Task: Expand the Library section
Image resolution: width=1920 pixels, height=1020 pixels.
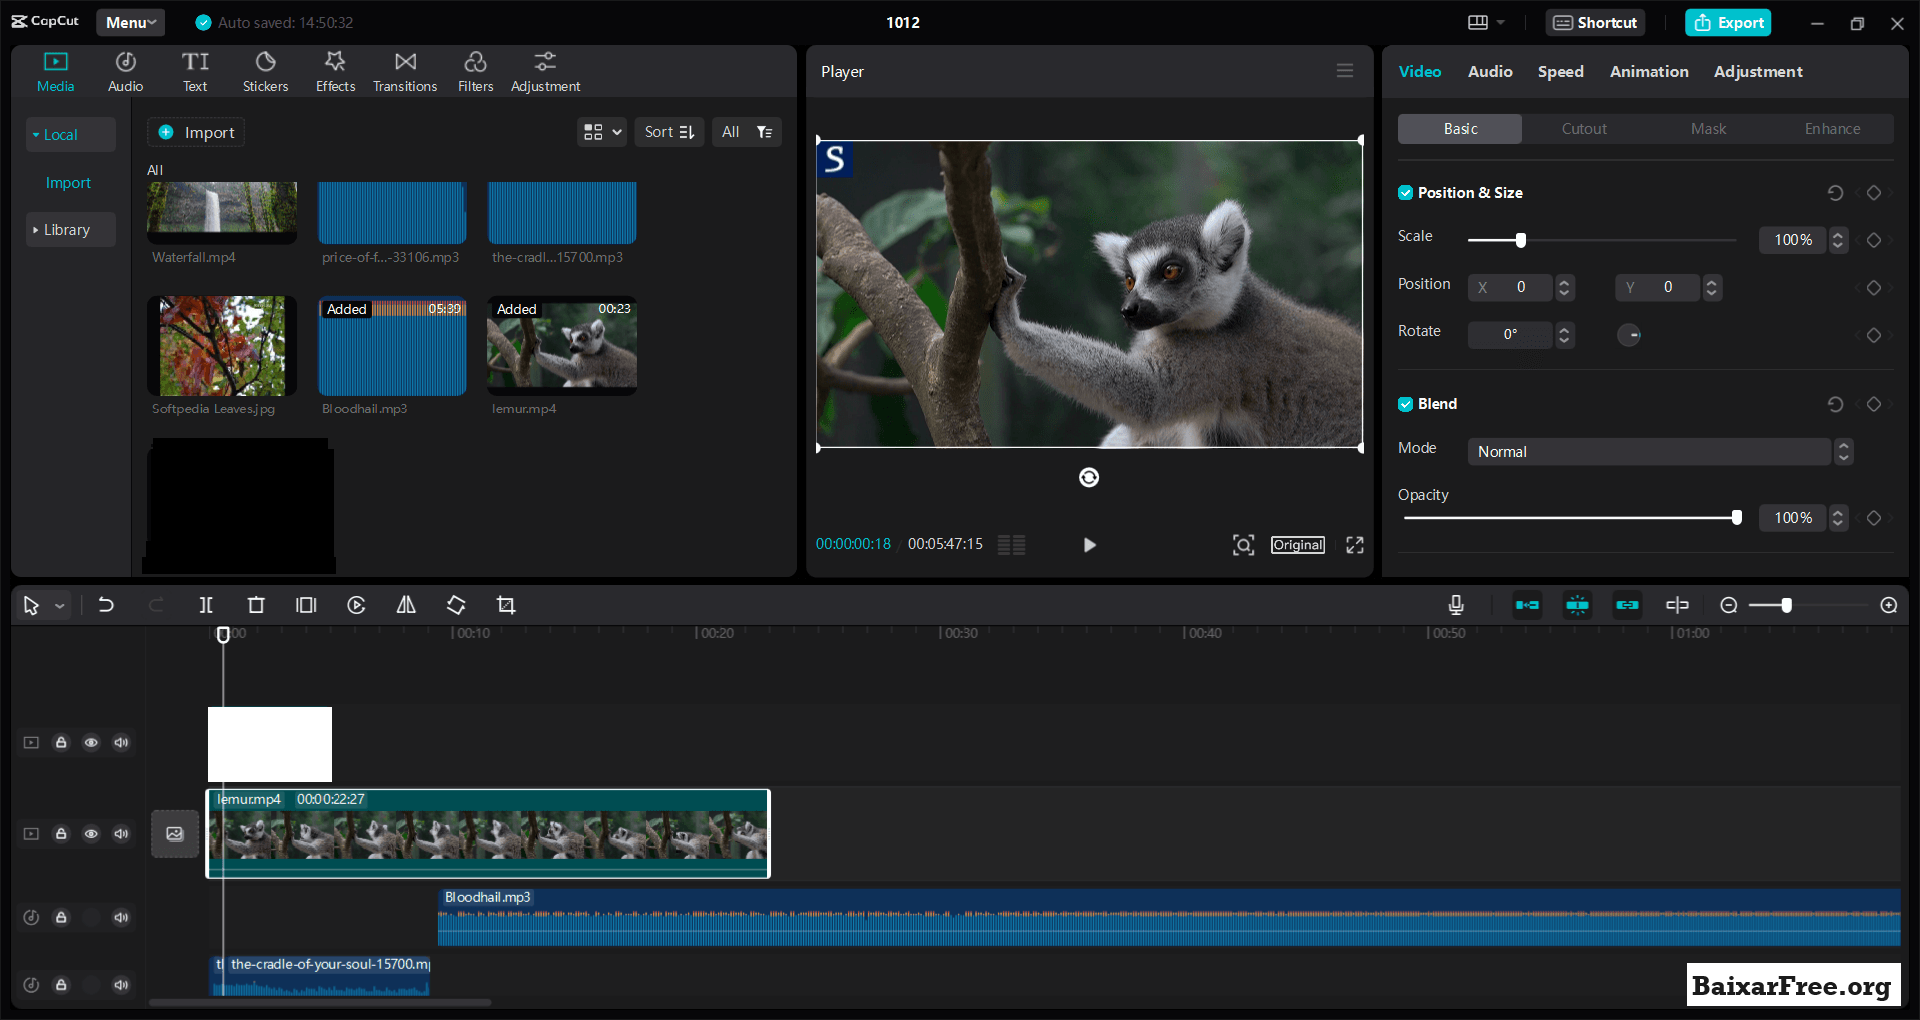Action: (70, 230)
